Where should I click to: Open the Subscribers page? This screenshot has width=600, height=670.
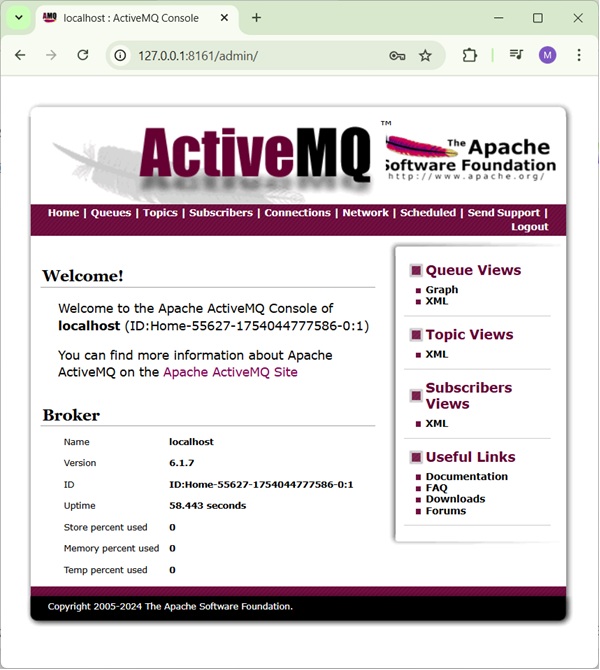pyautogui.click(x=221, y=213)
